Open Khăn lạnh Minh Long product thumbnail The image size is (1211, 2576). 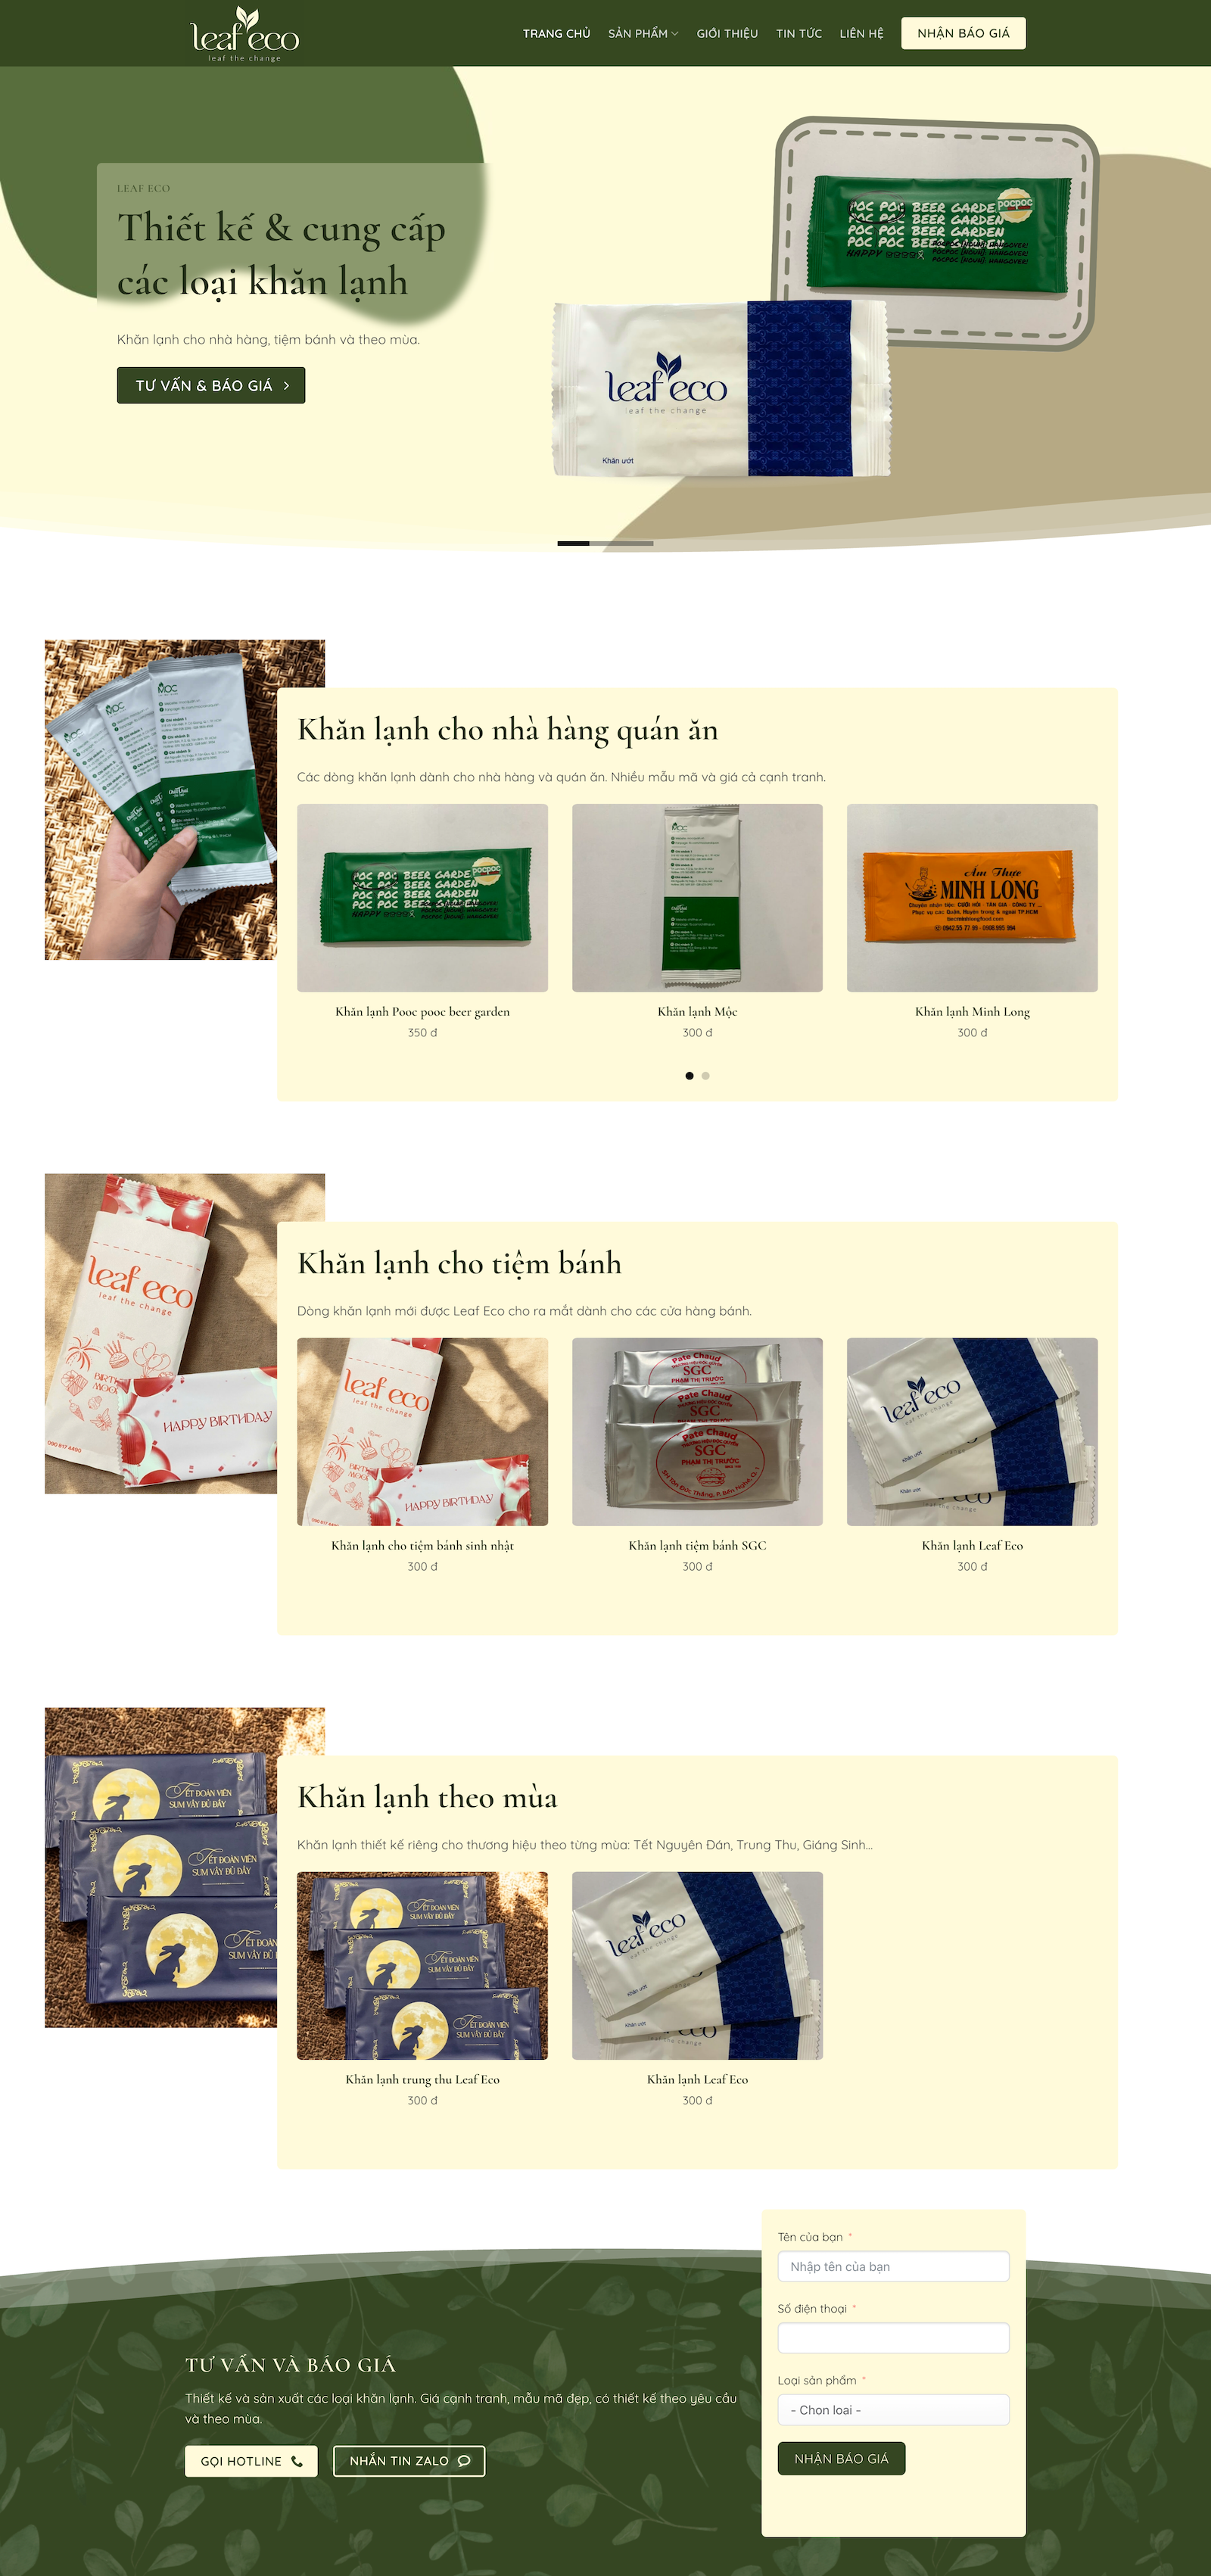pyautogui.click(x=972, y=898)
